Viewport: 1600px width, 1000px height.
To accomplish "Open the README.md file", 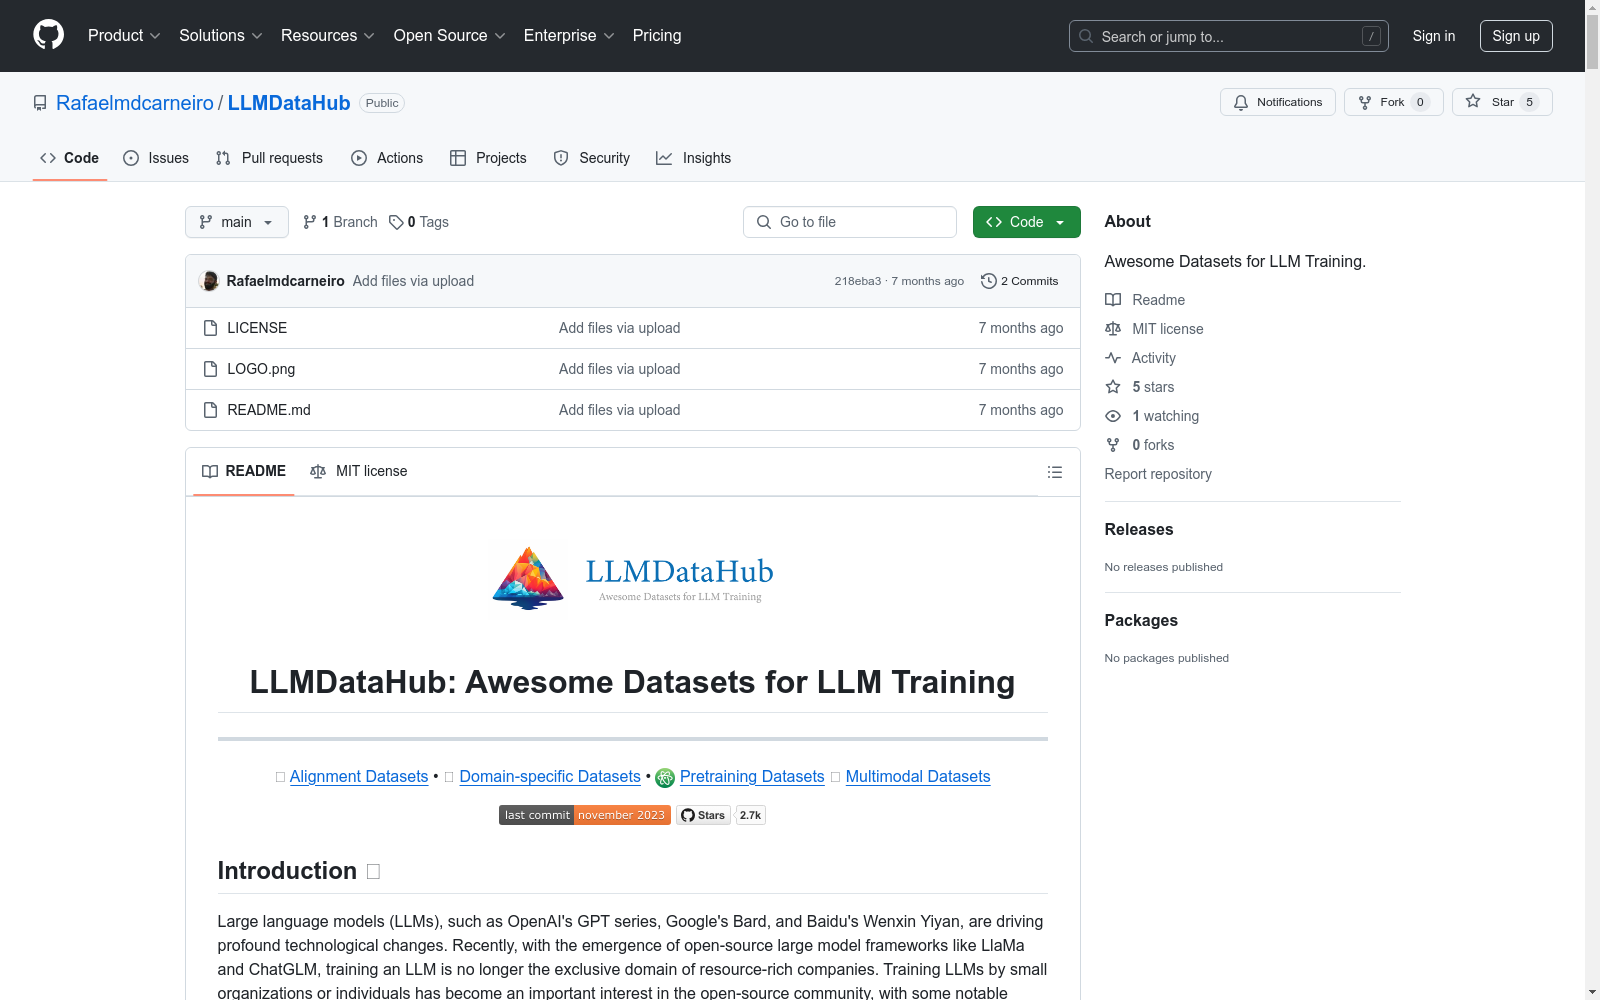I will [269, 410].
